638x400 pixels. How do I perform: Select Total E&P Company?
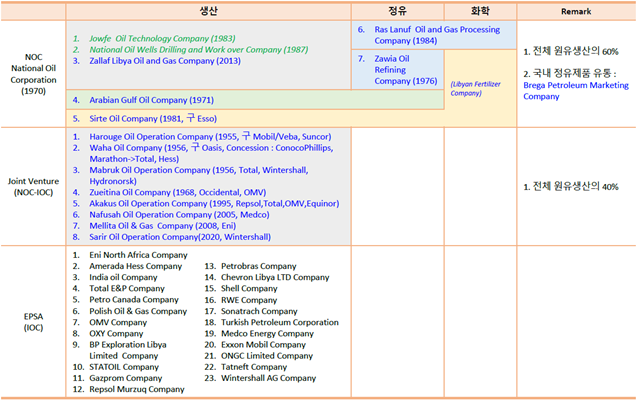click(x=127, y=289)
